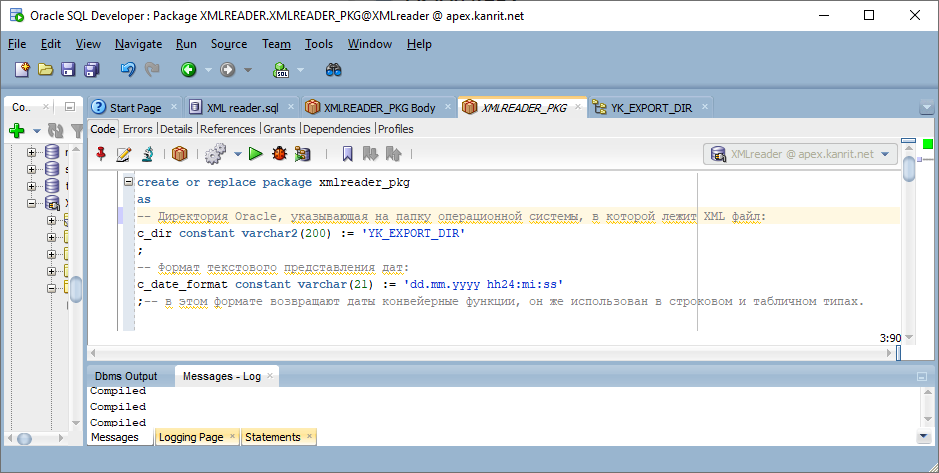
Task: Add new connection with green plus
Action: click(17, 130)
